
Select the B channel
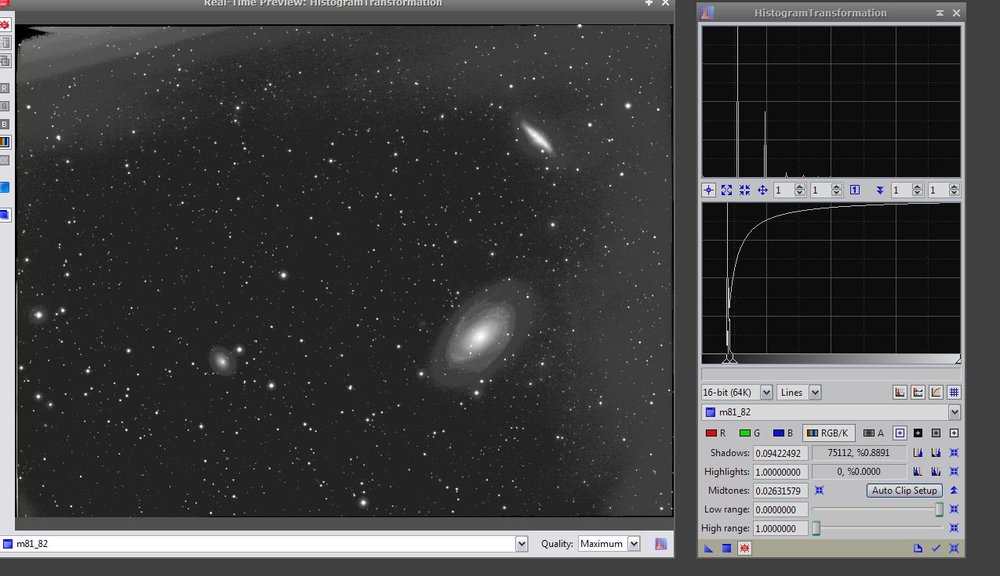point(783,433)
